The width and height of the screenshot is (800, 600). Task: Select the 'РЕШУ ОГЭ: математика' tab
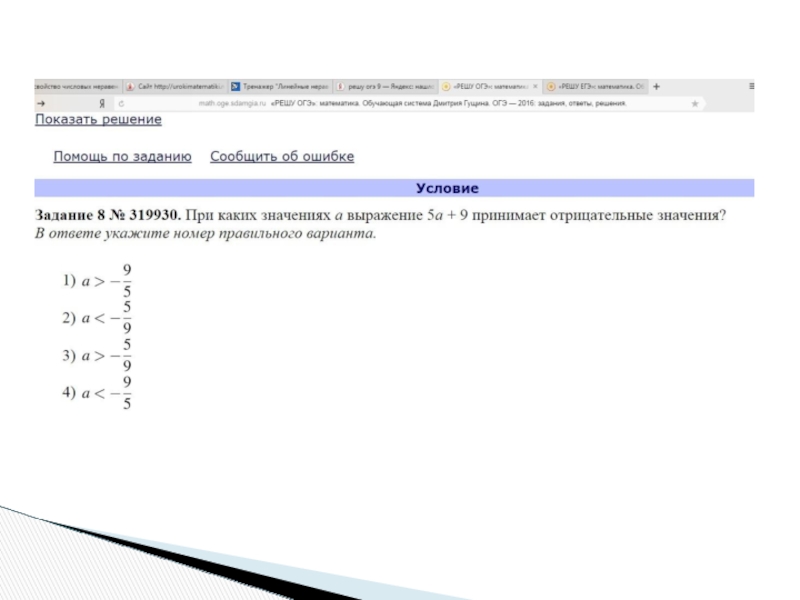coord(491,87)
